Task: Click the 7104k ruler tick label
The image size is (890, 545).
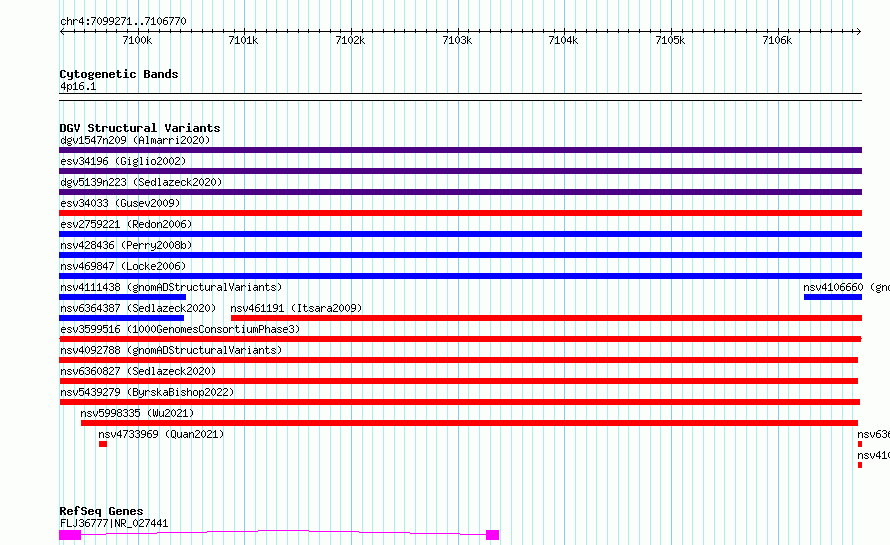Action: 563,40
